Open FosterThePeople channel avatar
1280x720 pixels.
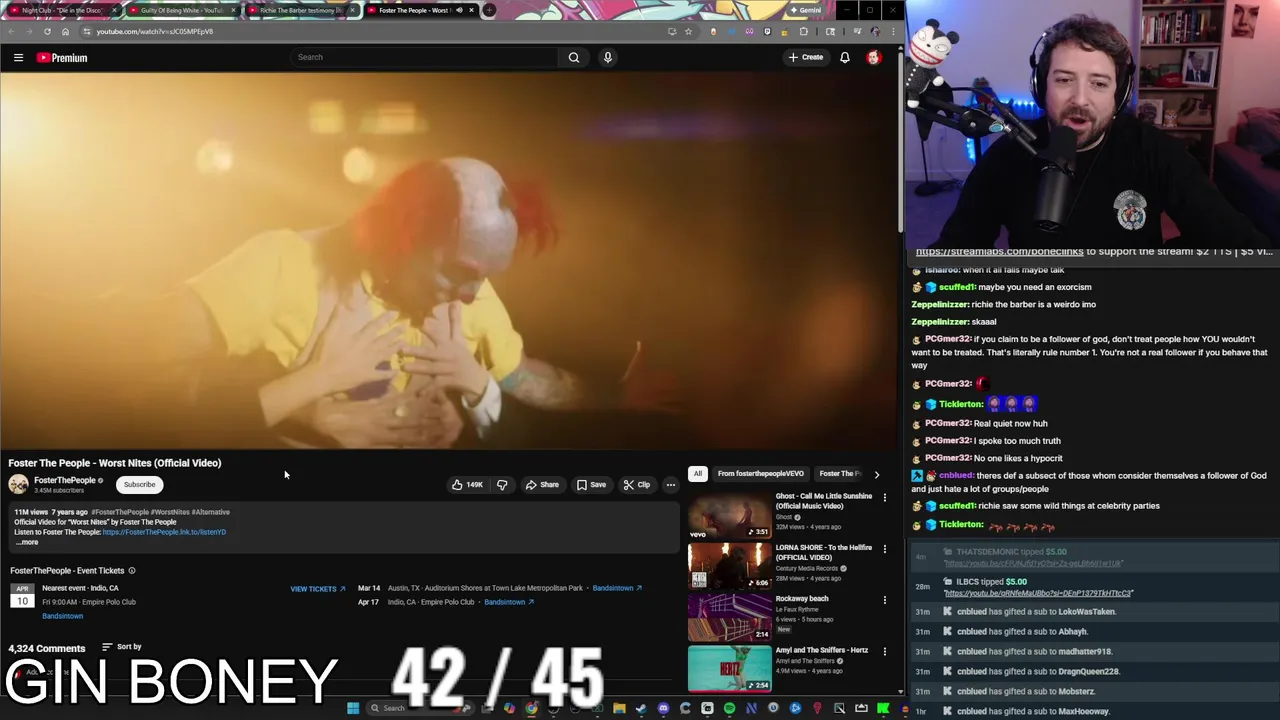18,485
